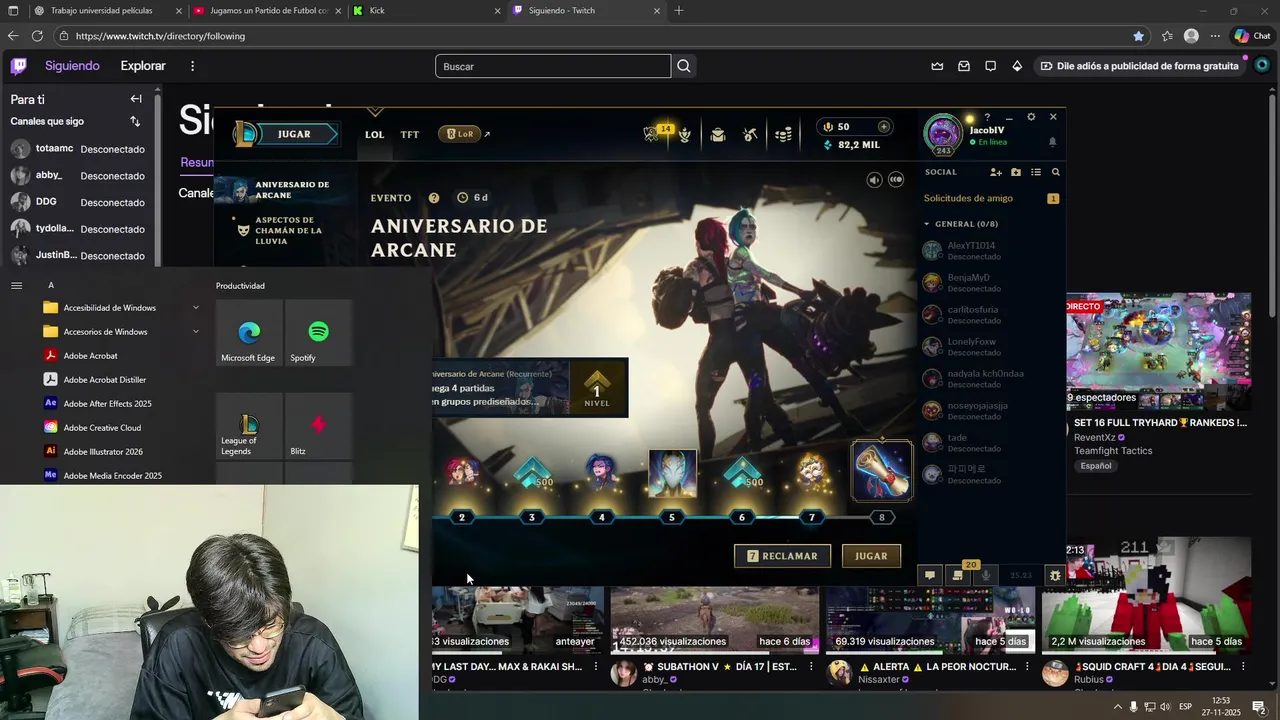The width and height of the screenshot is (1280, 720).
Task: Open Twitch inbox notifications icon
Action: pos(964,66)
